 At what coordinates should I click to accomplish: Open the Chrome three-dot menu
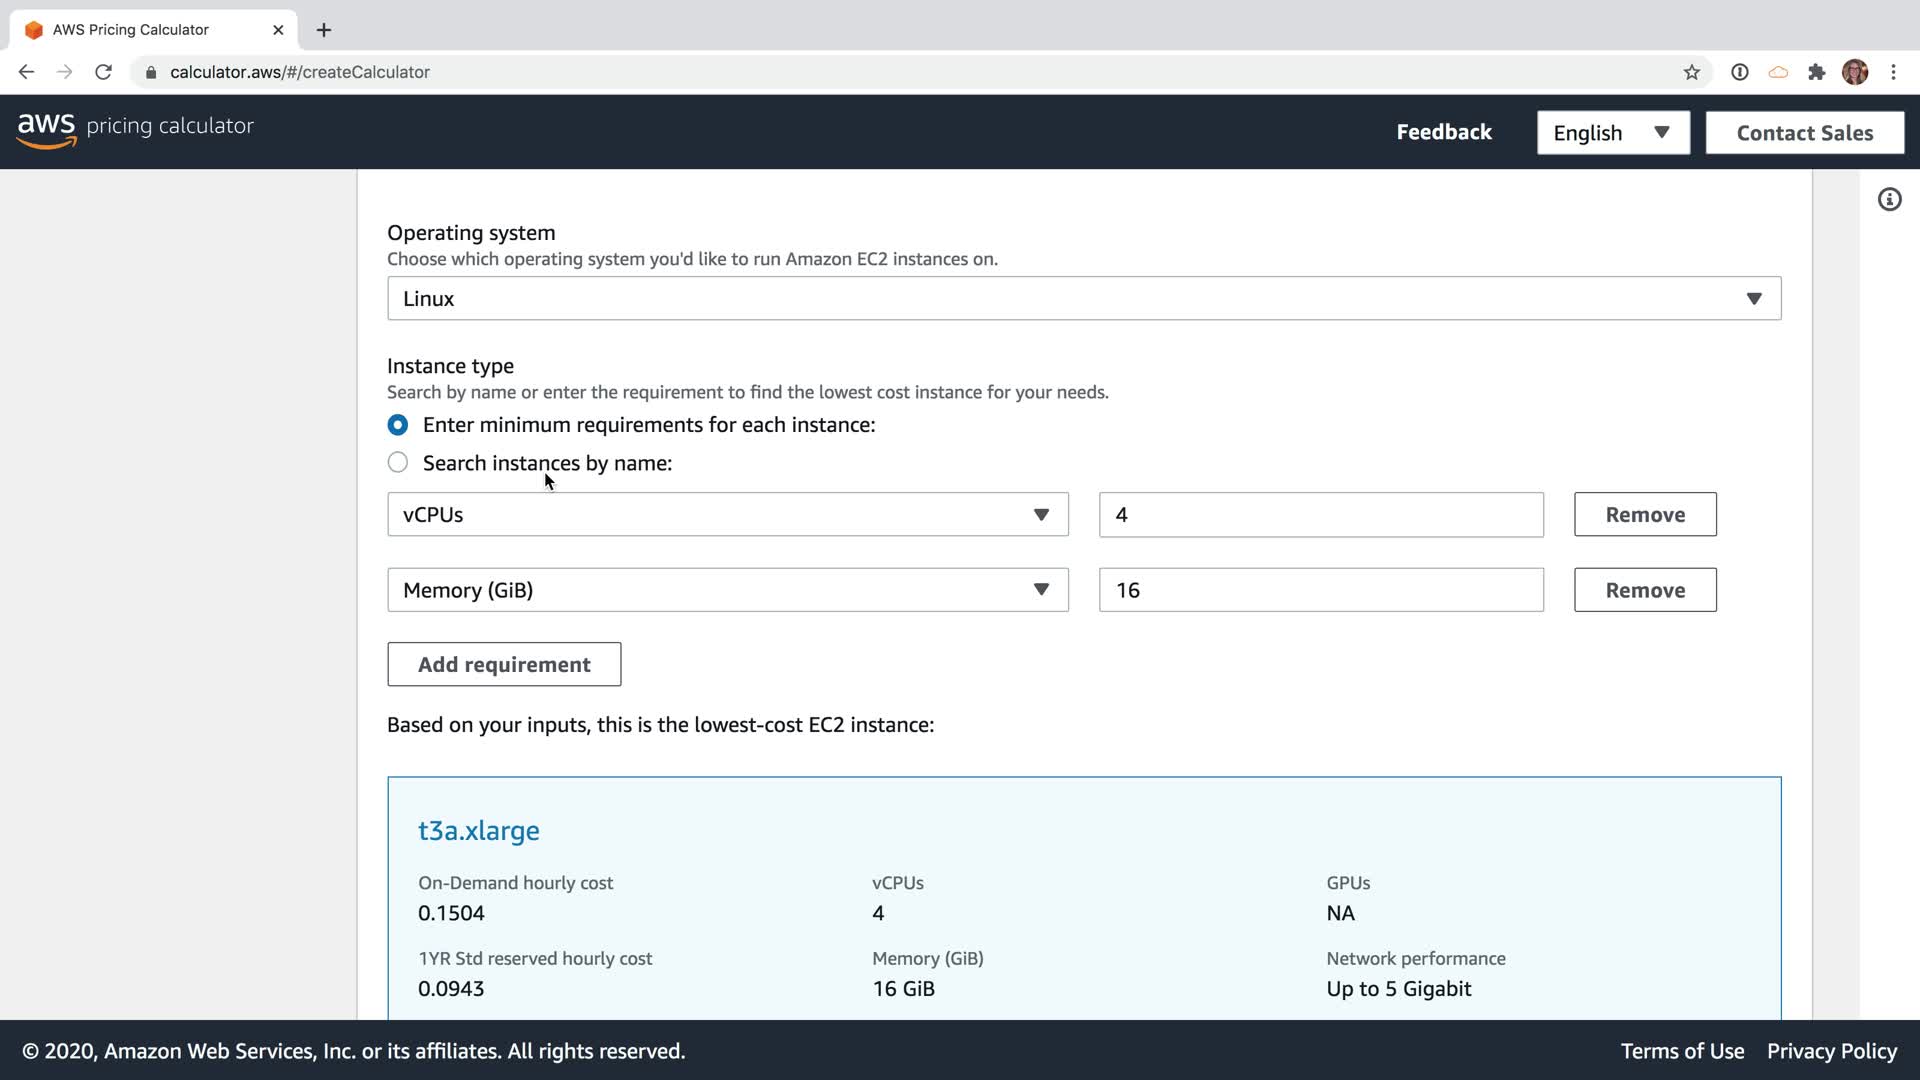pyautogui.click(x=1893, y=72)
